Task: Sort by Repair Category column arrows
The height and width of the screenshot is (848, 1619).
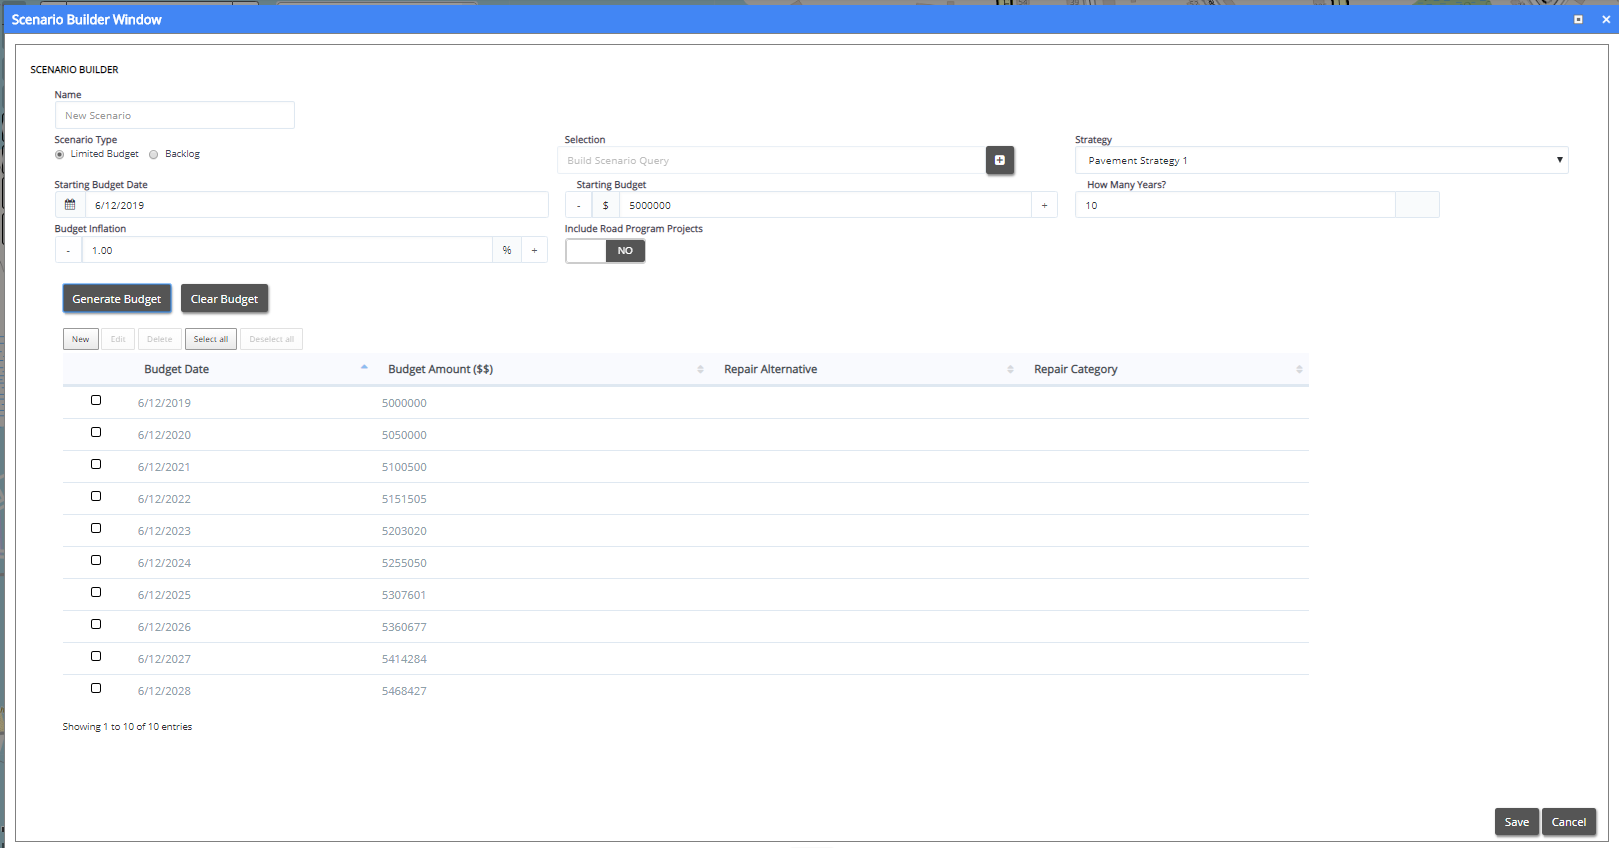Action: [1299, 369]
